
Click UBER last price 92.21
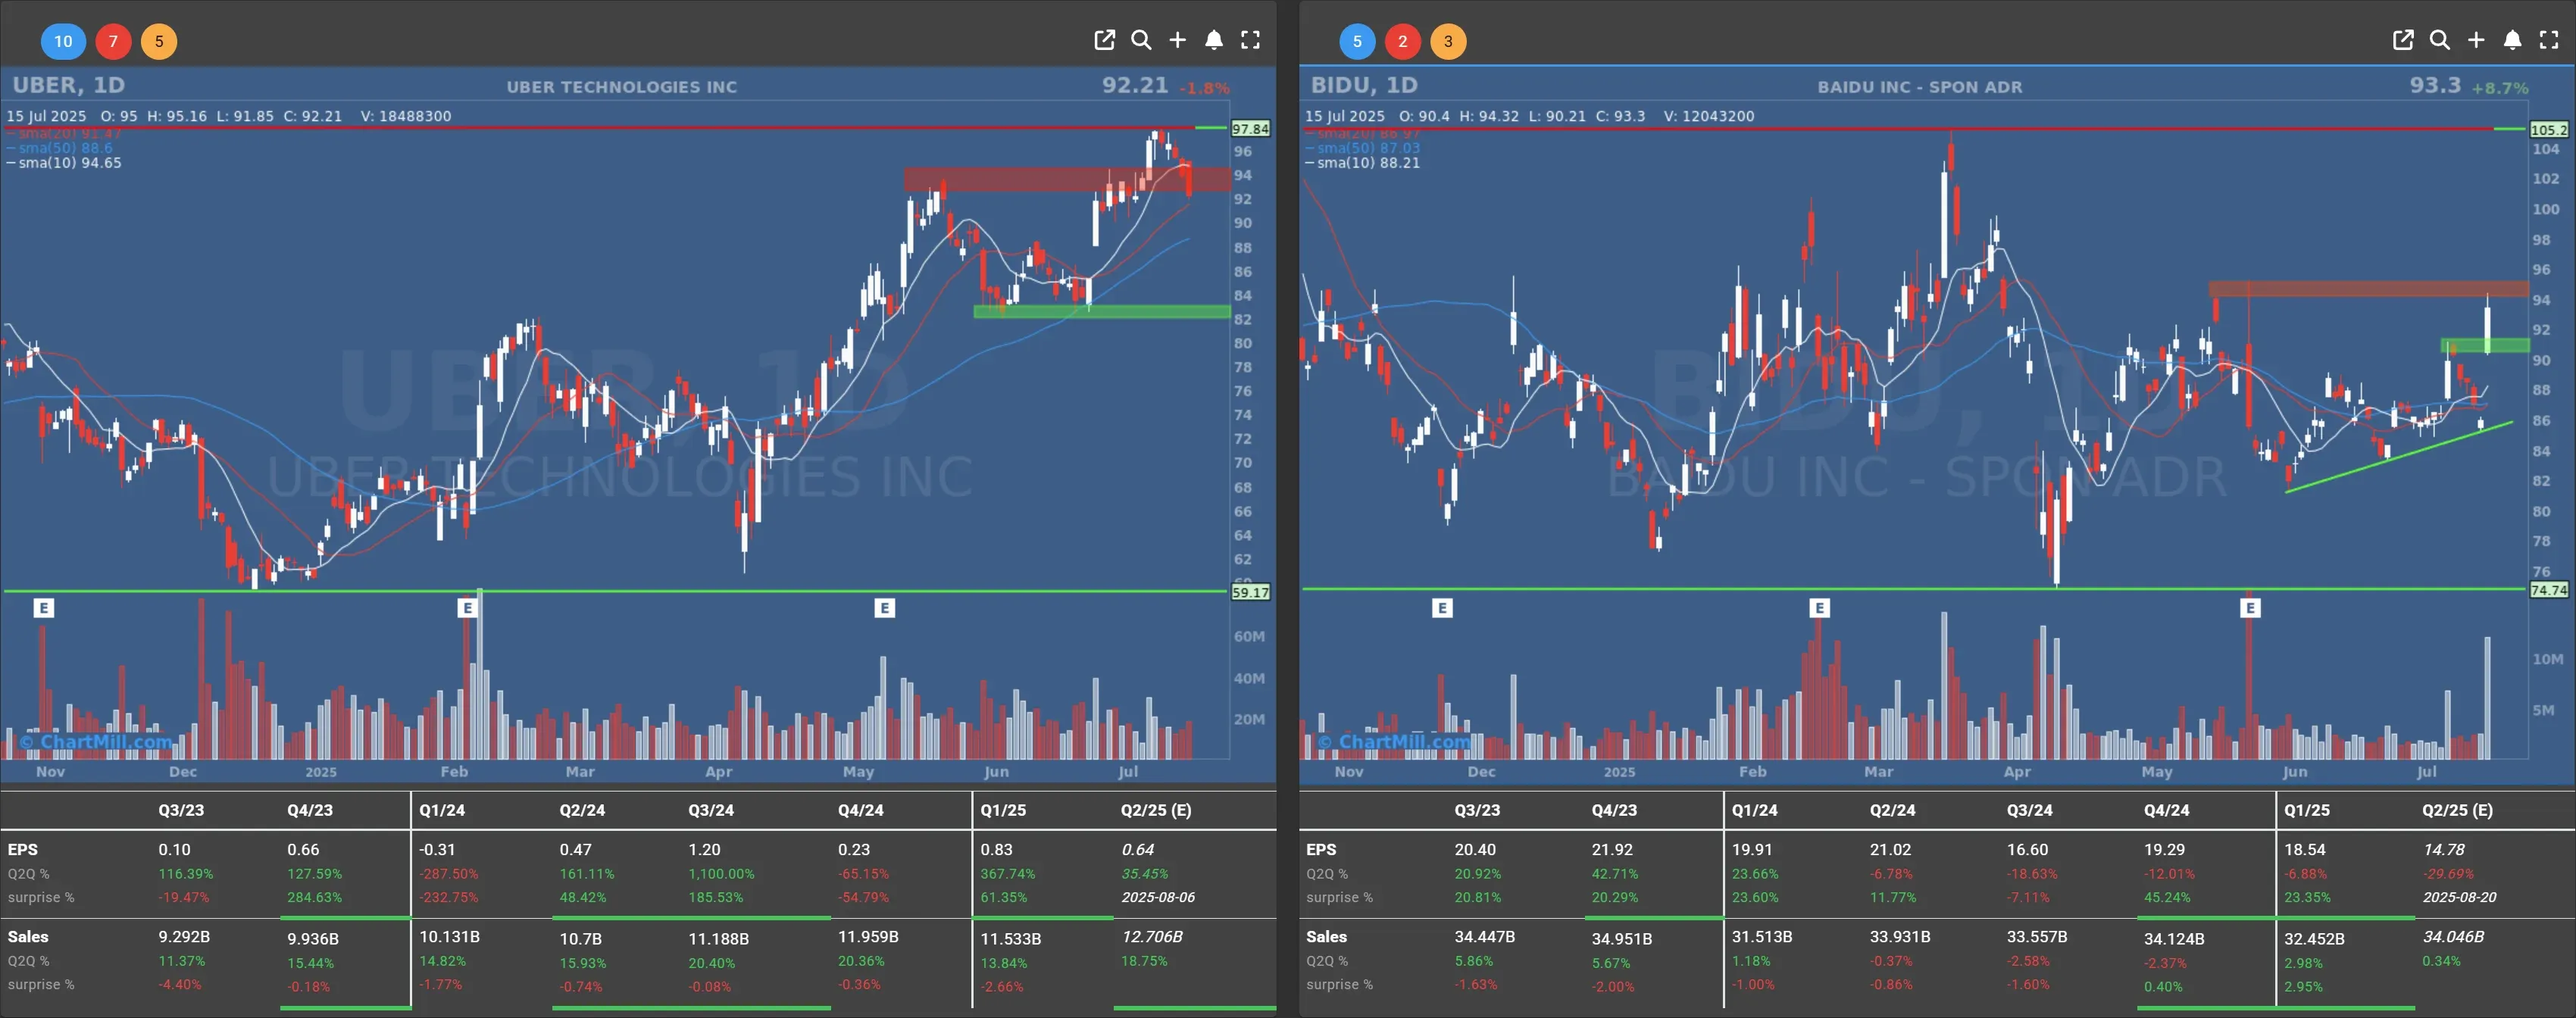(x=1135, y=85)
